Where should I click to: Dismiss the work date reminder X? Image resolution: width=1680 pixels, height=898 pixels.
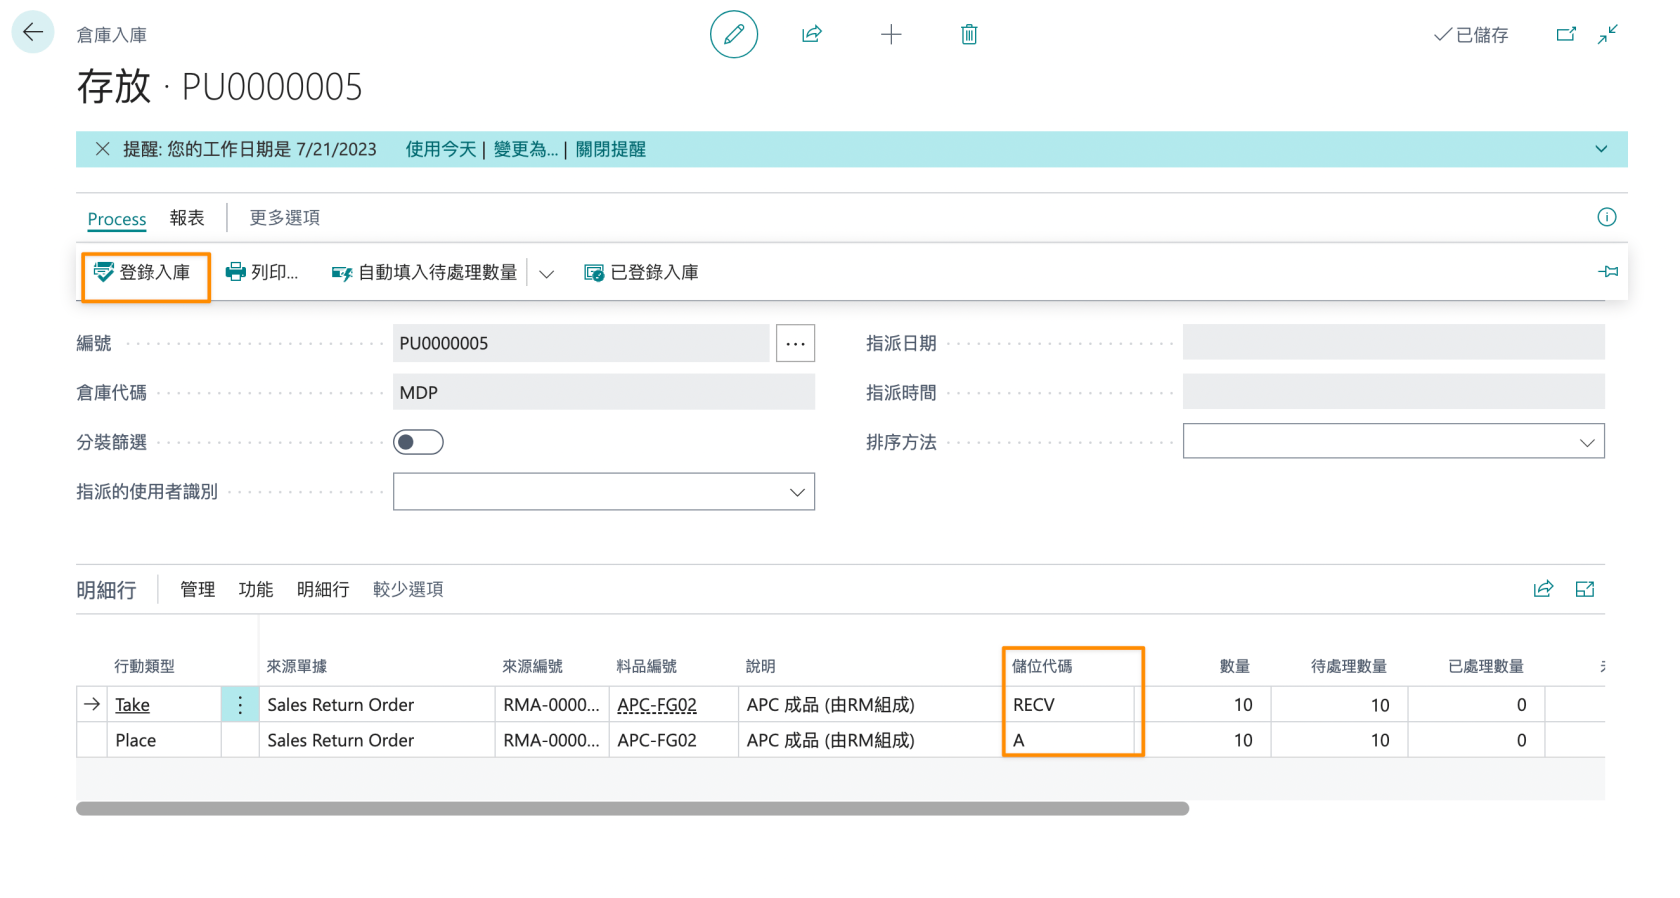(102, 149)
